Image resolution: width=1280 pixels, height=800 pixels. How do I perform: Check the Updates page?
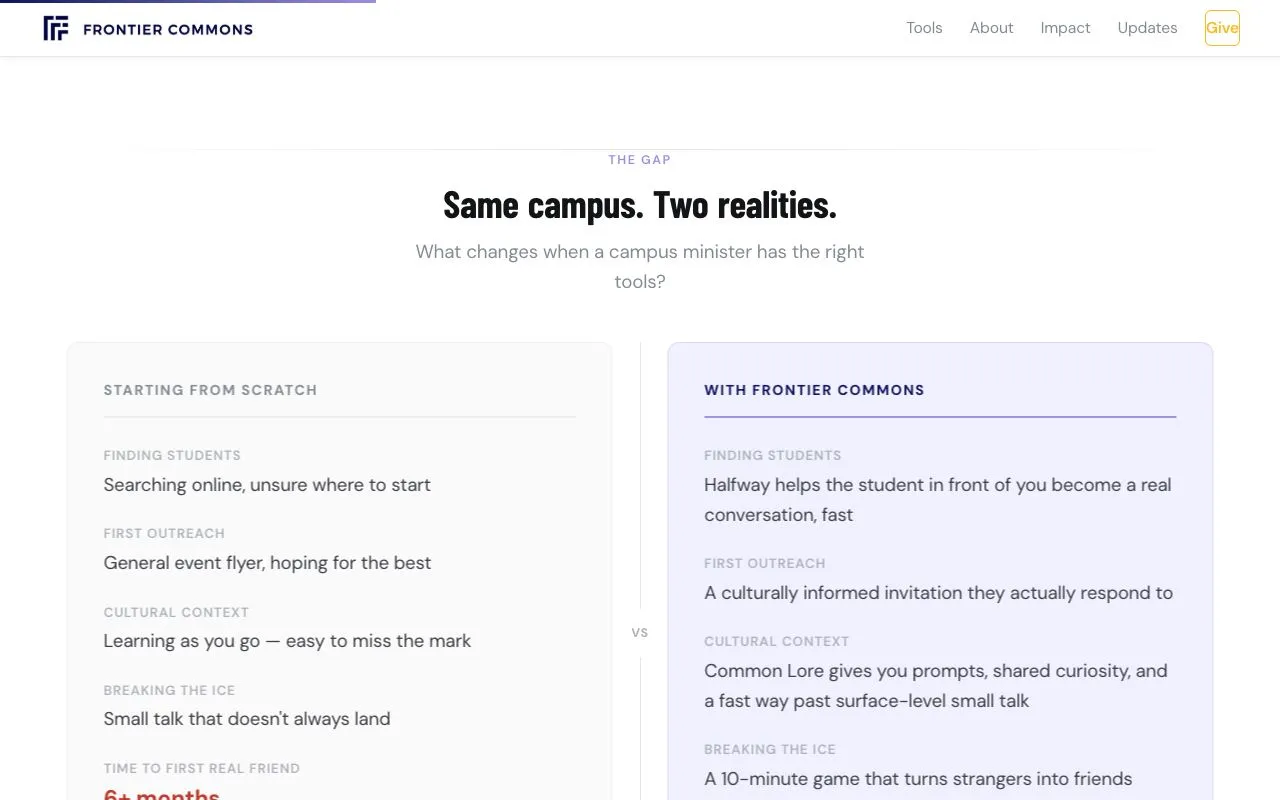(x=1147, y=28)
